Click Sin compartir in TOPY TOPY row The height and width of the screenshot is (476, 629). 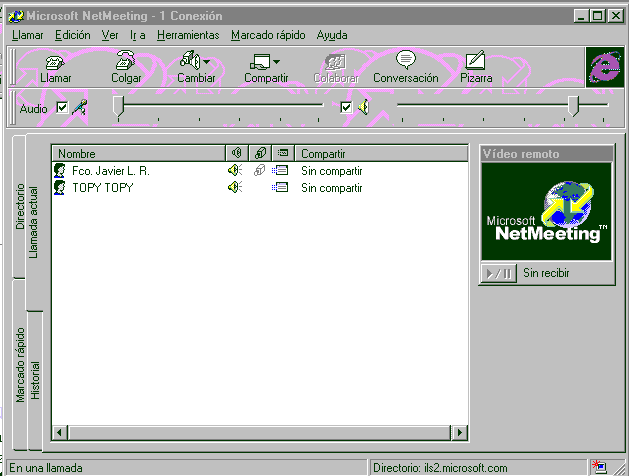(332, 188)
